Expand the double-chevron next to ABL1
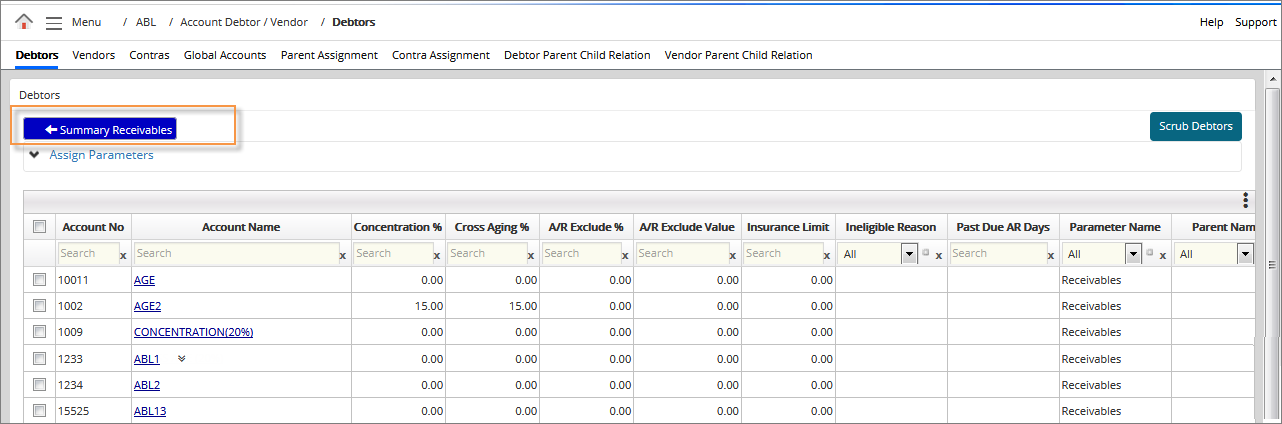Image resolution: width=1282 pixels, height=424 pixels. coord(182,358)
